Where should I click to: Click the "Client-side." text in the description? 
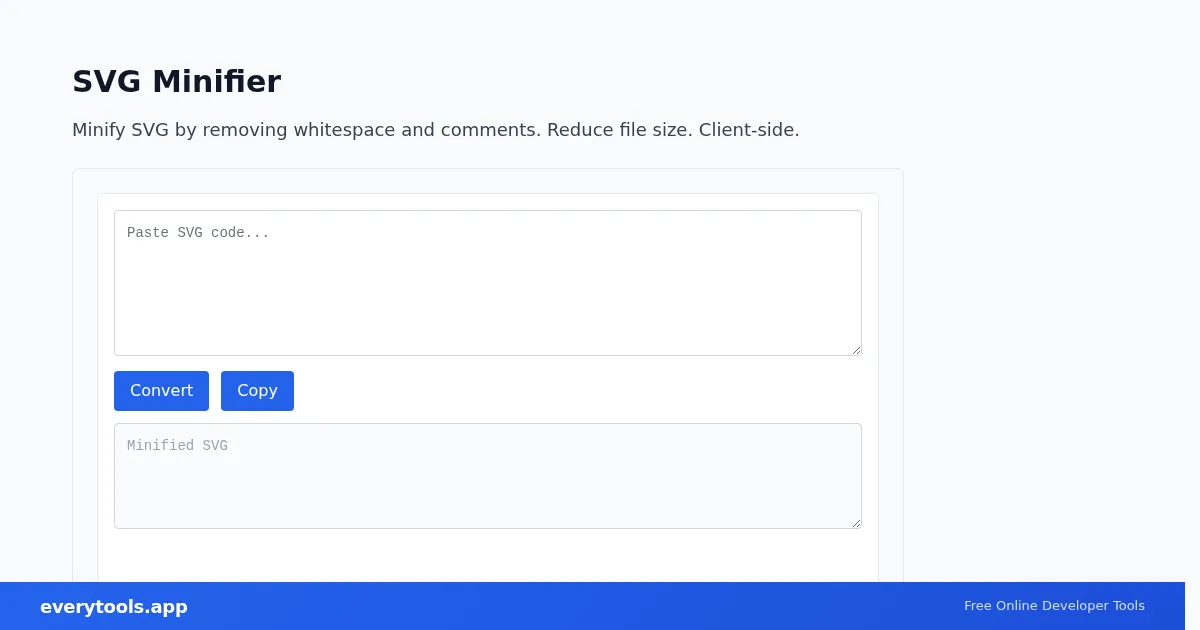749,130
